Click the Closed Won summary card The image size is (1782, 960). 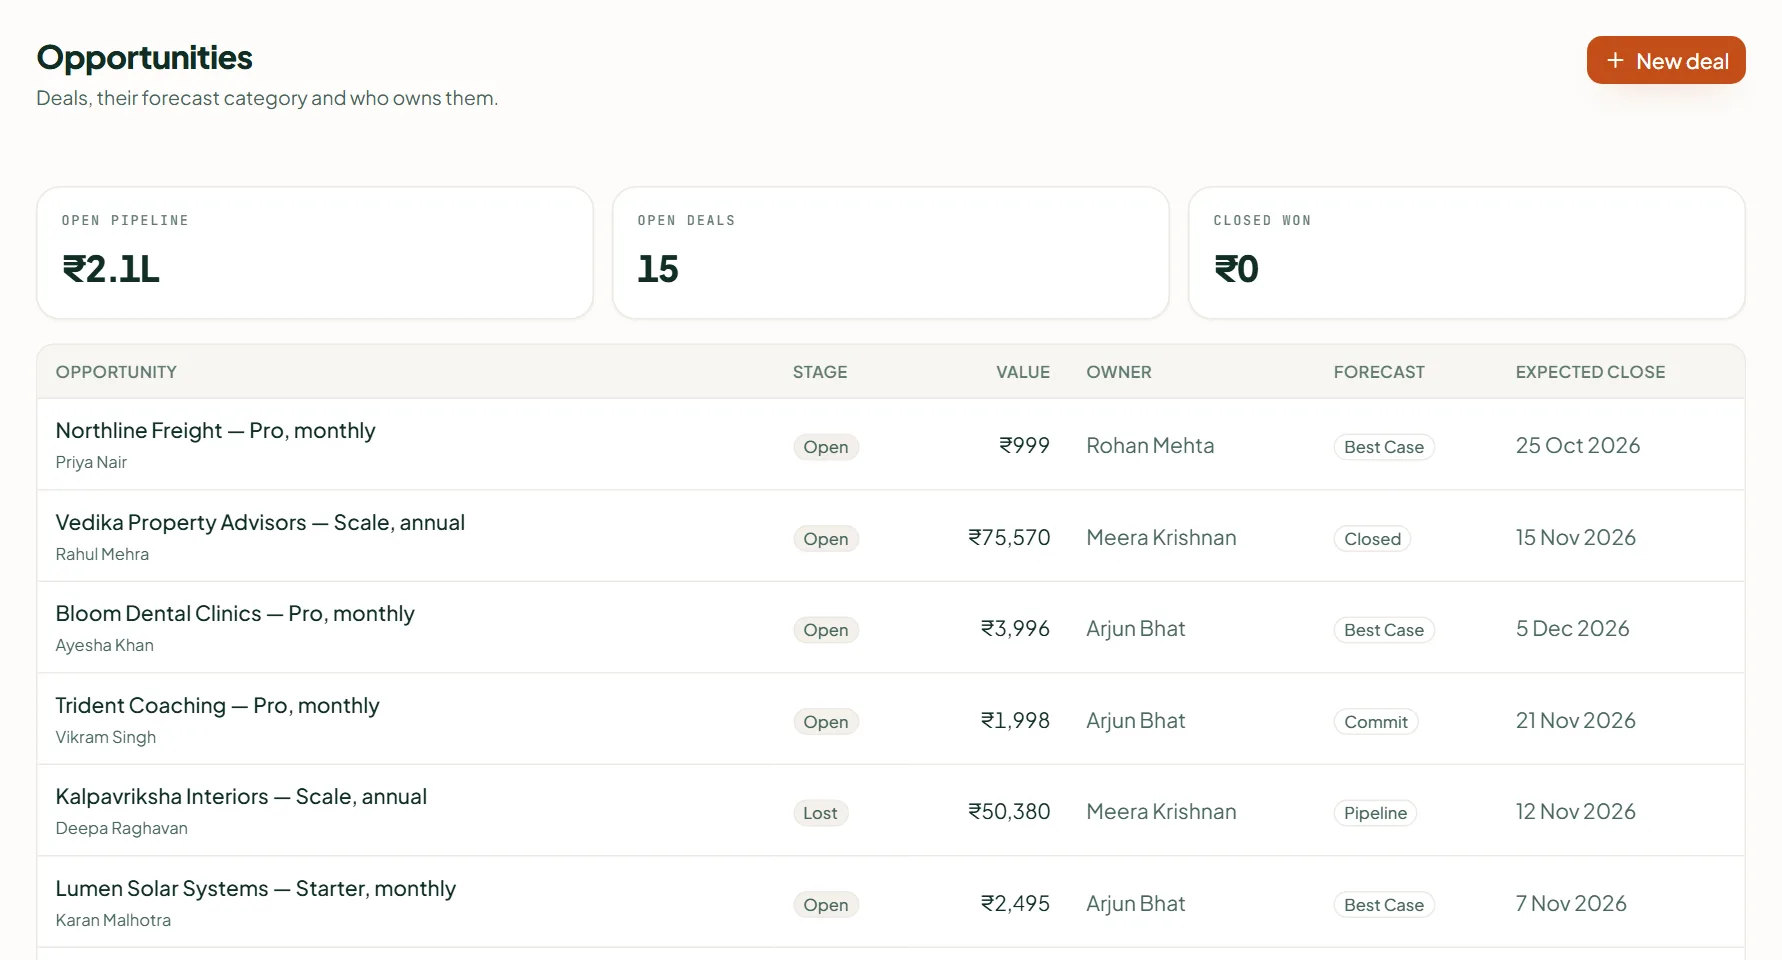click(x=1467, y=253)
